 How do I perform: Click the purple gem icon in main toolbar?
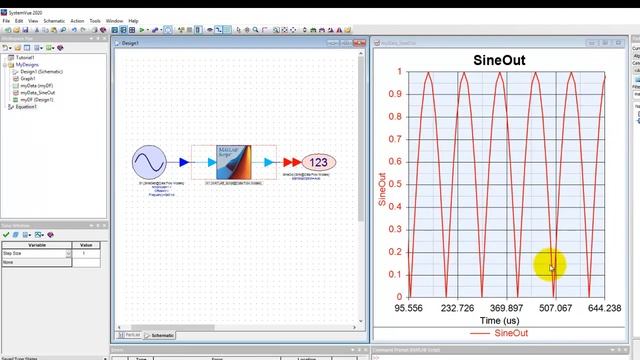[103, 30]
